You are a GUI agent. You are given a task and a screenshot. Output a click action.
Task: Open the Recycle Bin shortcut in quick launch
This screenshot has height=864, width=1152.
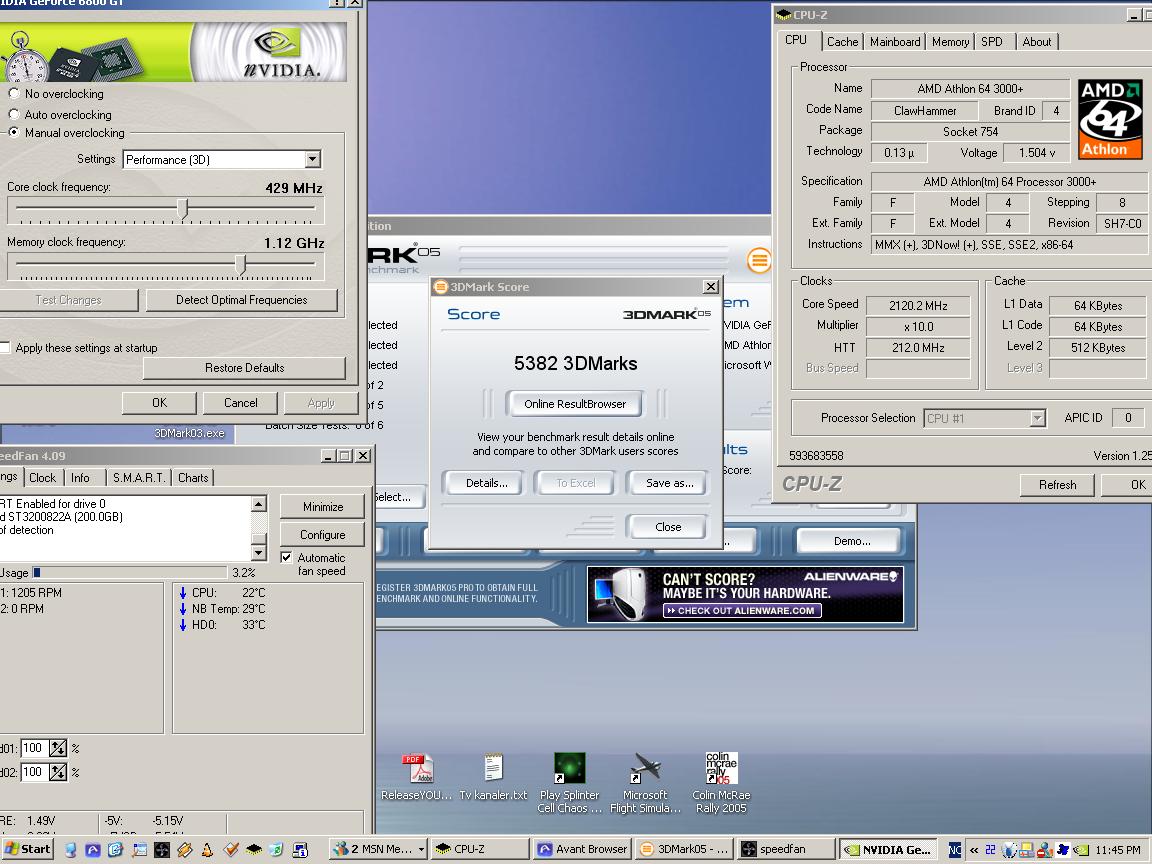tap(276, 849)
